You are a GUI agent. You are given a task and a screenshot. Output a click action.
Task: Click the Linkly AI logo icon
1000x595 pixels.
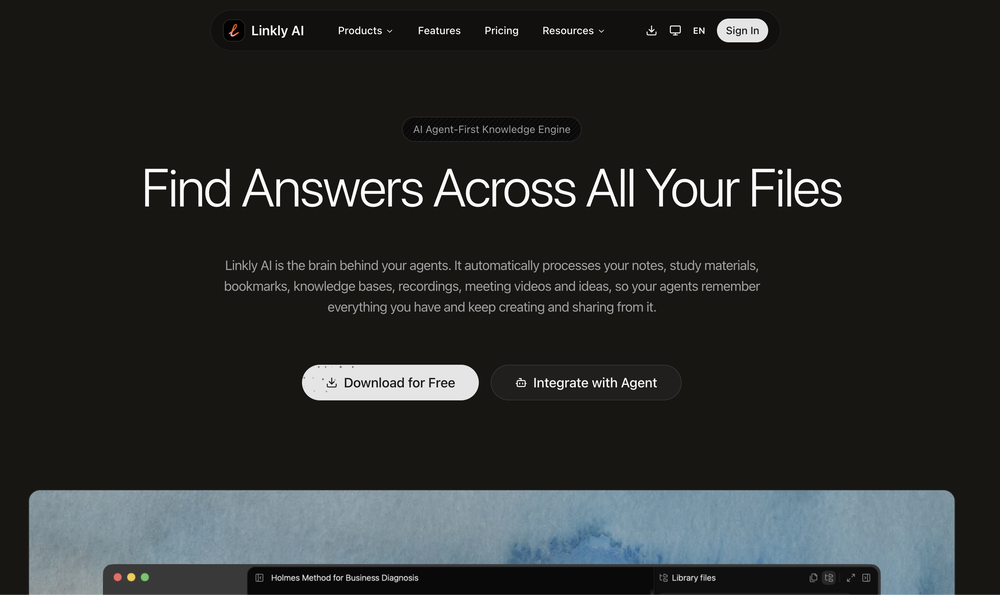[x=234, y=30]
